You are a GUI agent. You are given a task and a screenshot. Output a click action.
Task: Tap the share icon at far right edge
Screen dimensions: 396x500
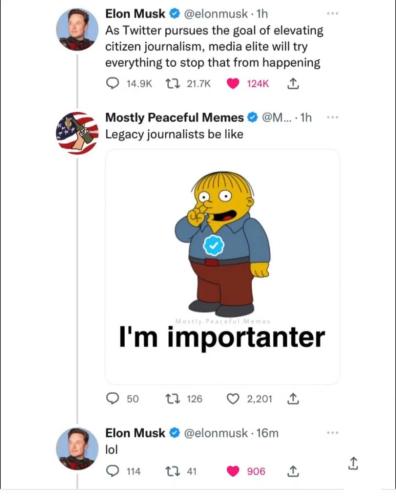pyautogui.click(x=353, y=463)
